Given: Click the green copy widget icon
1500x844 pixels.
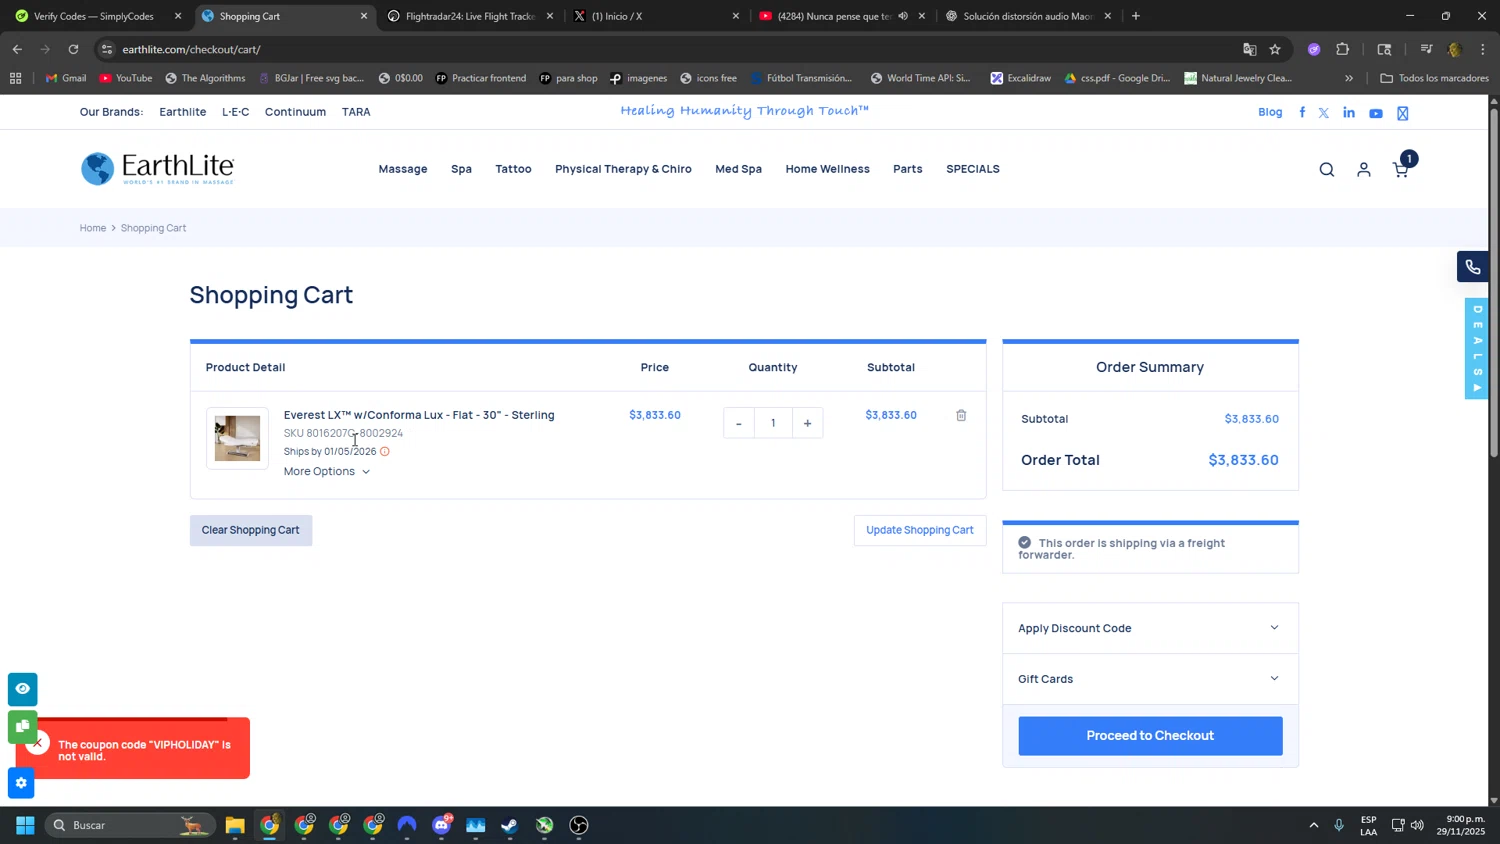Looking at the screenshot, I should [x=22, y=726].
